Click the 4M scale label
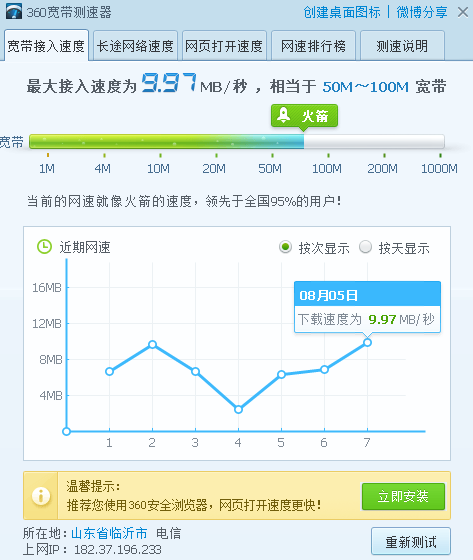The image size is (473, 560). pyautogui.click(x=103, y=168)
